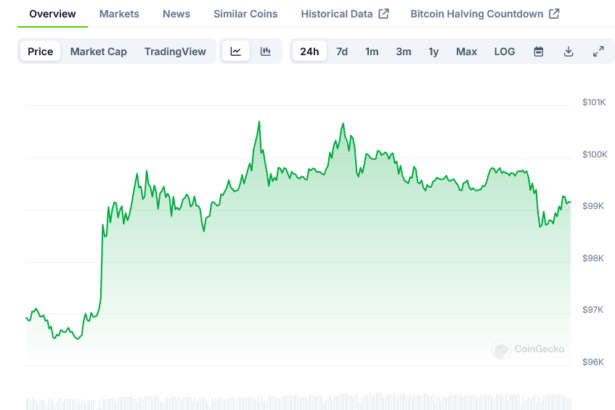Click external link icon beside Historical Data

pyautogui.click(x=383, y=15)
